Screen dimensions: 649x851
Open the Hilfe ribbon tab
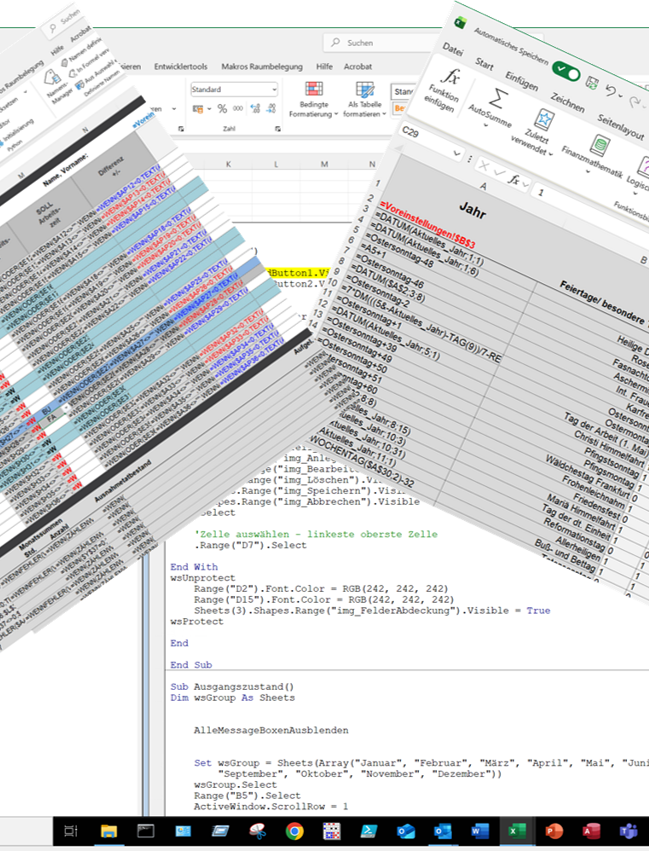[324, 66]
